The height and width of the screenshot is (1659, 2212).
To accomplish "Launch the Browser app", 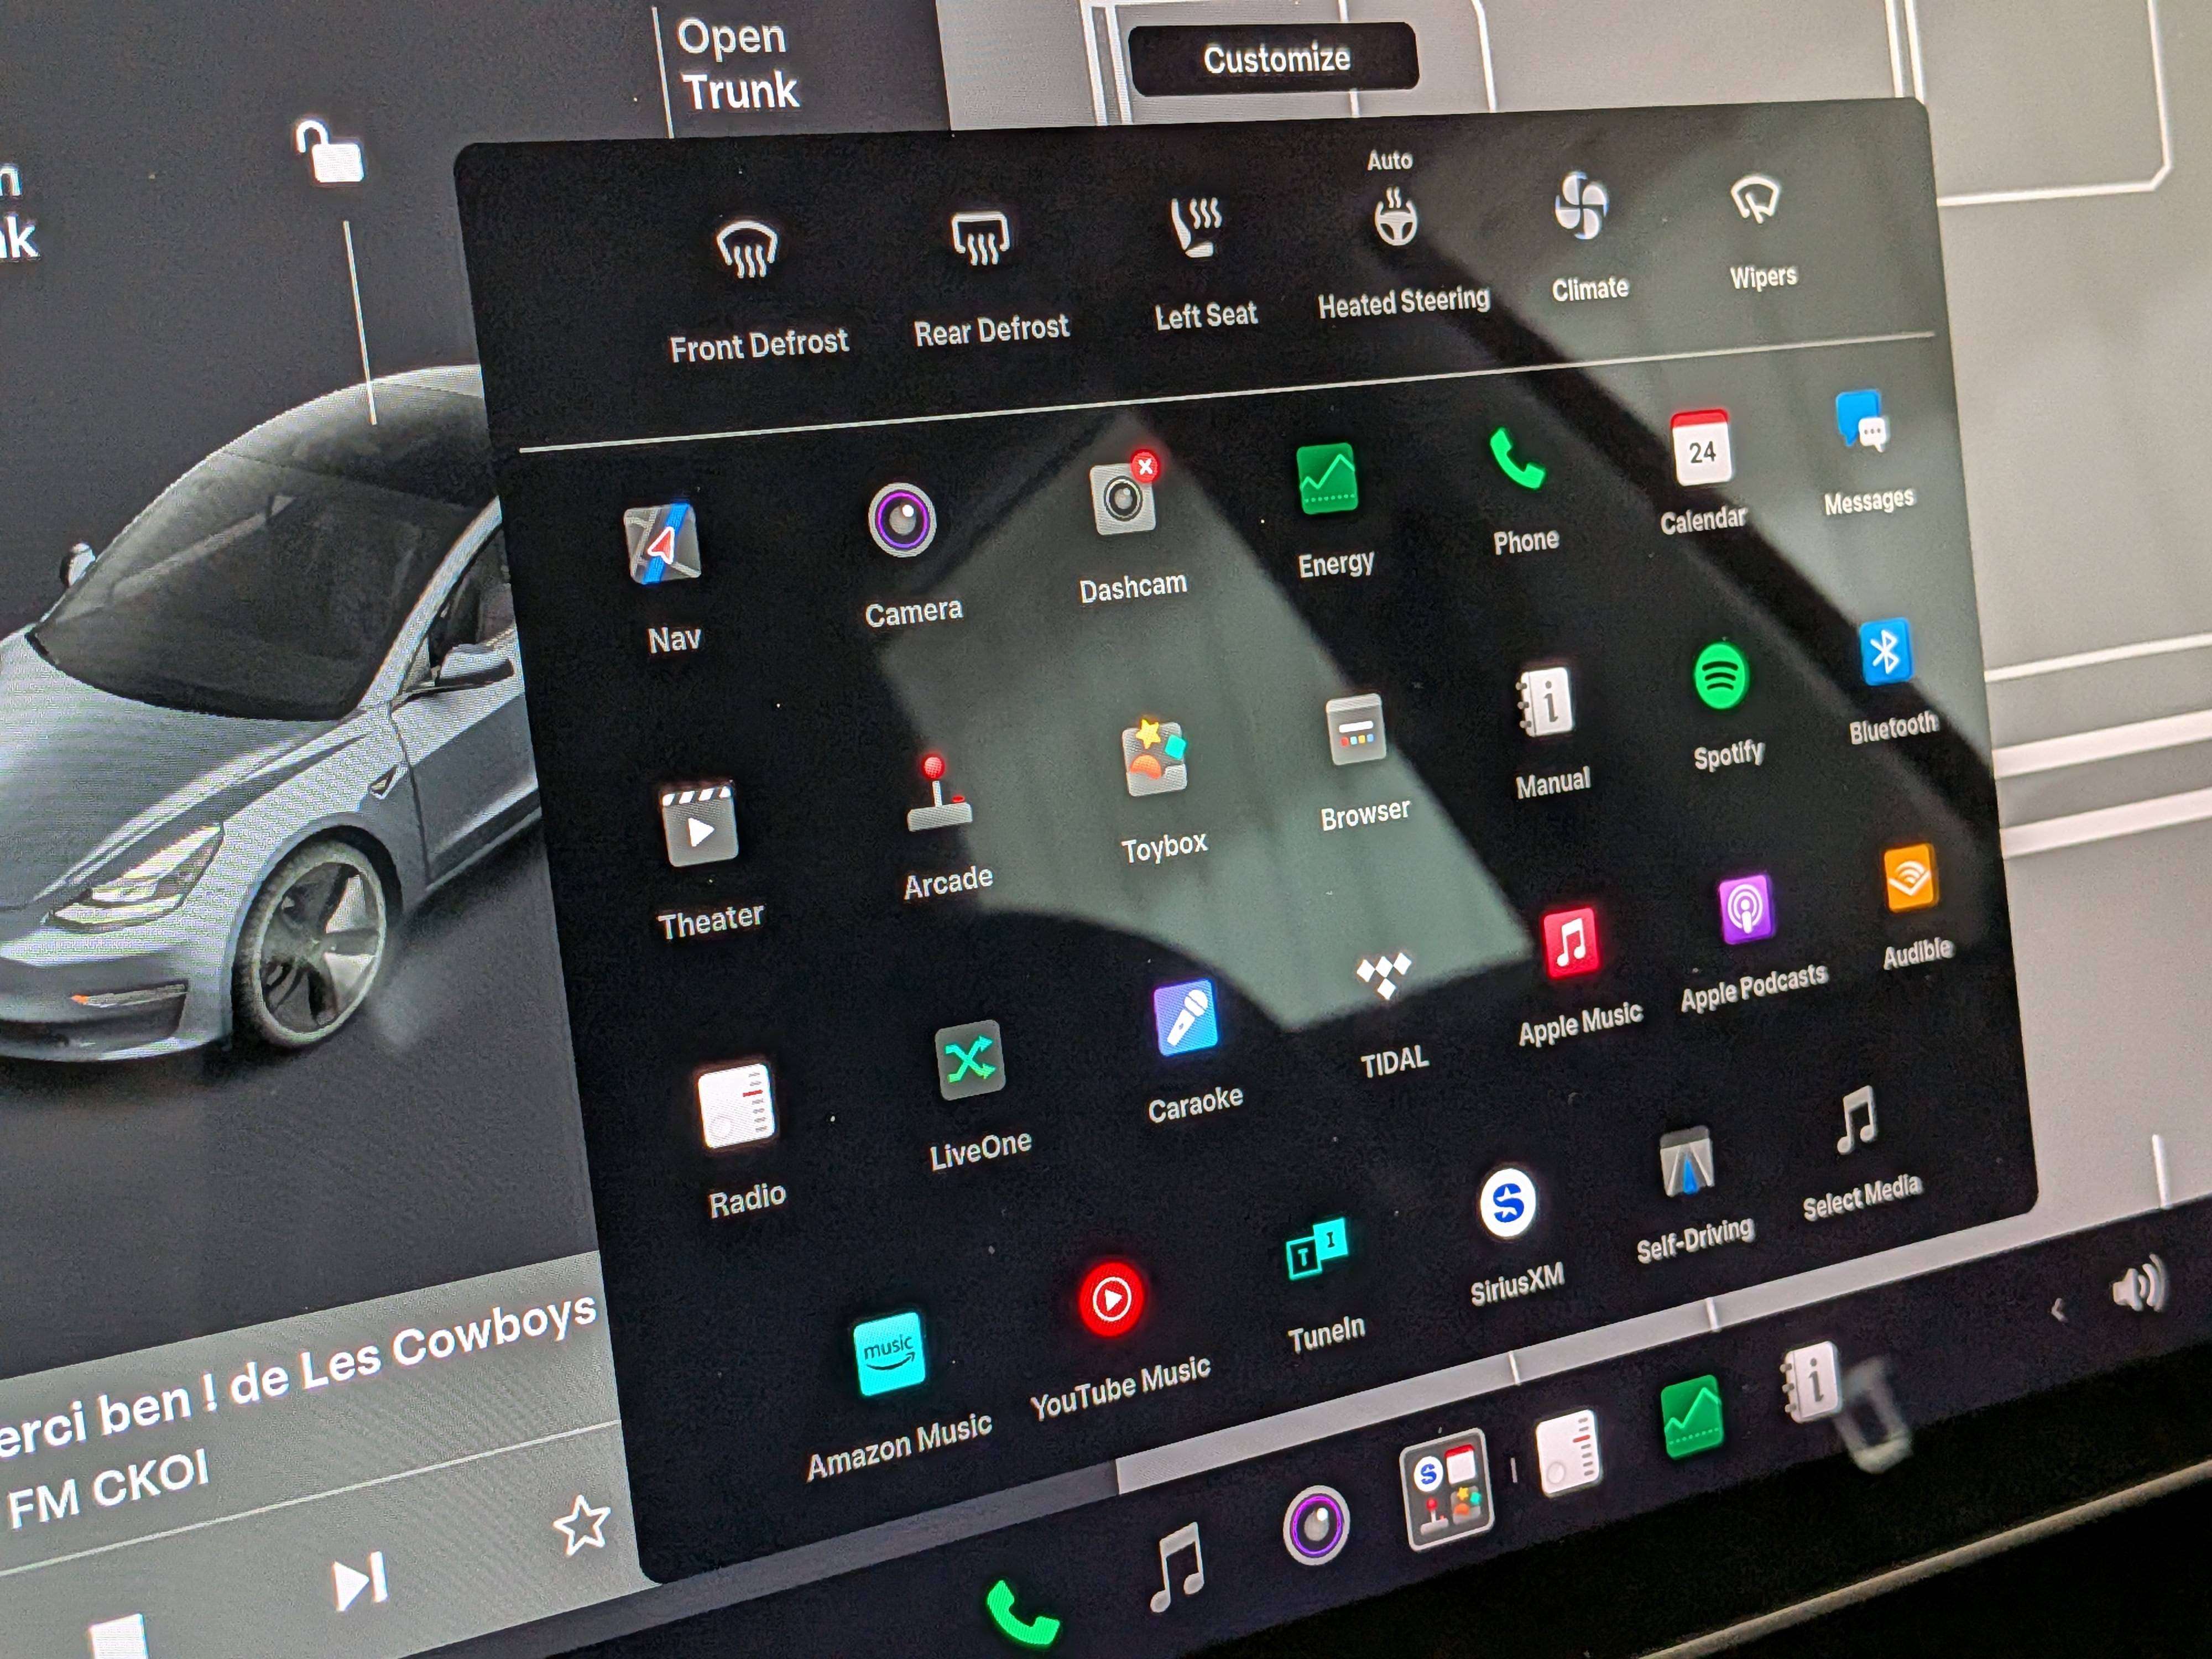I will coord(1356,730).
